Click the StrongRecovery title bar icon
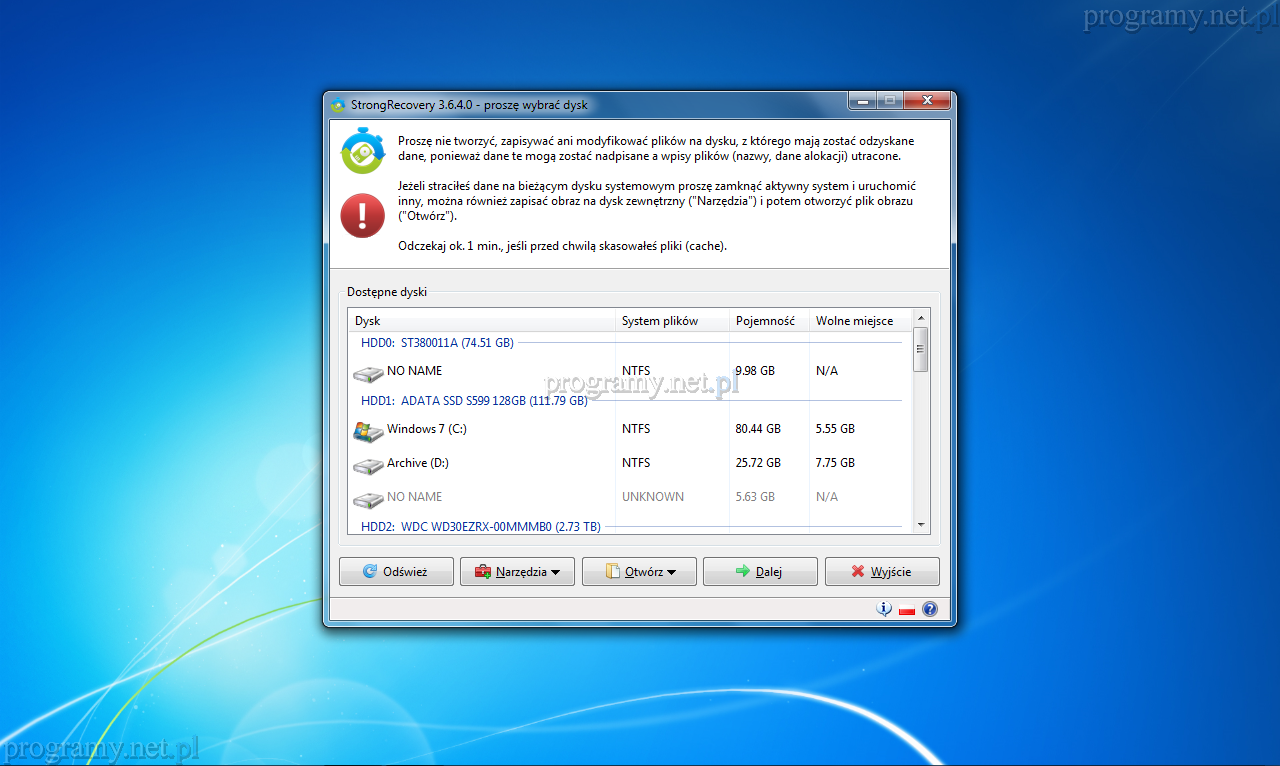The width and height of the screenshot is (1280, 766). pyautogui.click(x=338, y=105)
